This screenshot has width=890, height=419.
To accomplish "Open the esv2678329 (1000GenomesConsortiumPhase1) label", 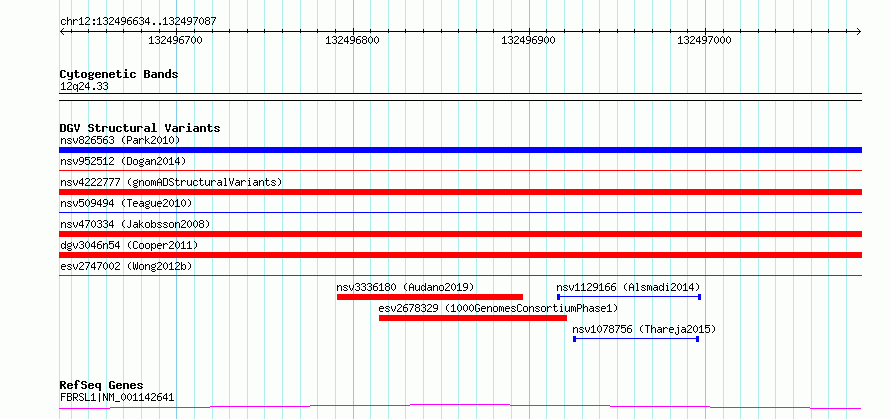I will (498, 308).
